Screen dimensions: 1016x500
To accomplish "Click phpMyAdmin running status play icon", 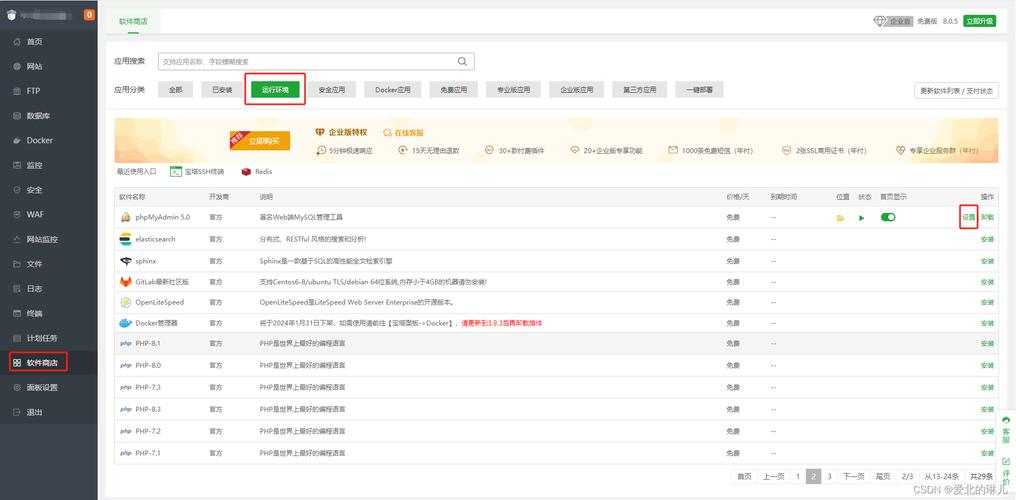I will pos(862,218).
